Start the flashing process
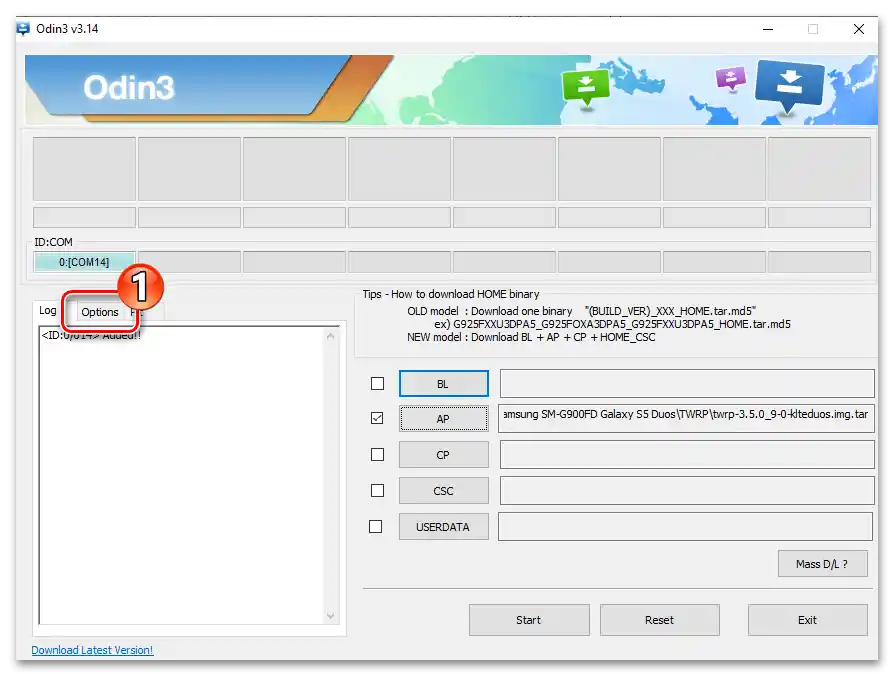 (529, 620)
